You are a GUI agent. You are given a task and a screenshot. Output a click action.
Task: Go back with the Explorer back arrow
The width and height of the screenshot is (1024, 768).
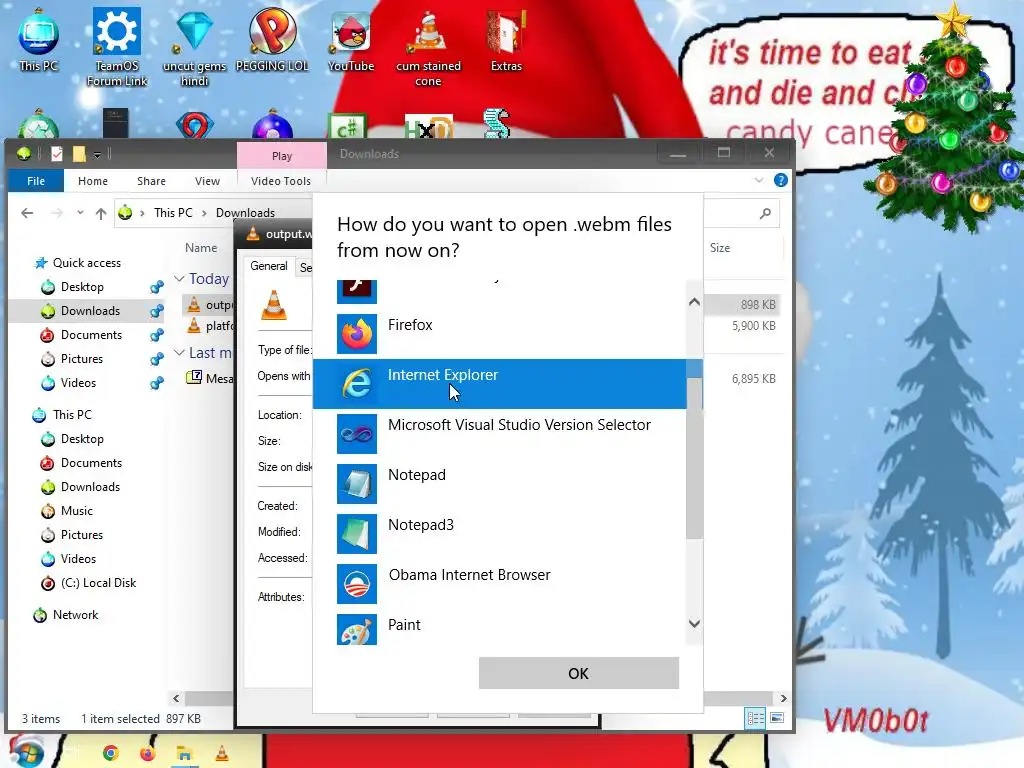point(27,213)
